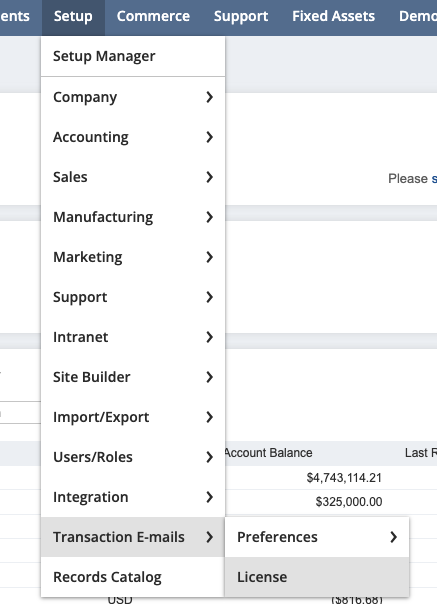Click the Support item in Setup dropdown

133,297
